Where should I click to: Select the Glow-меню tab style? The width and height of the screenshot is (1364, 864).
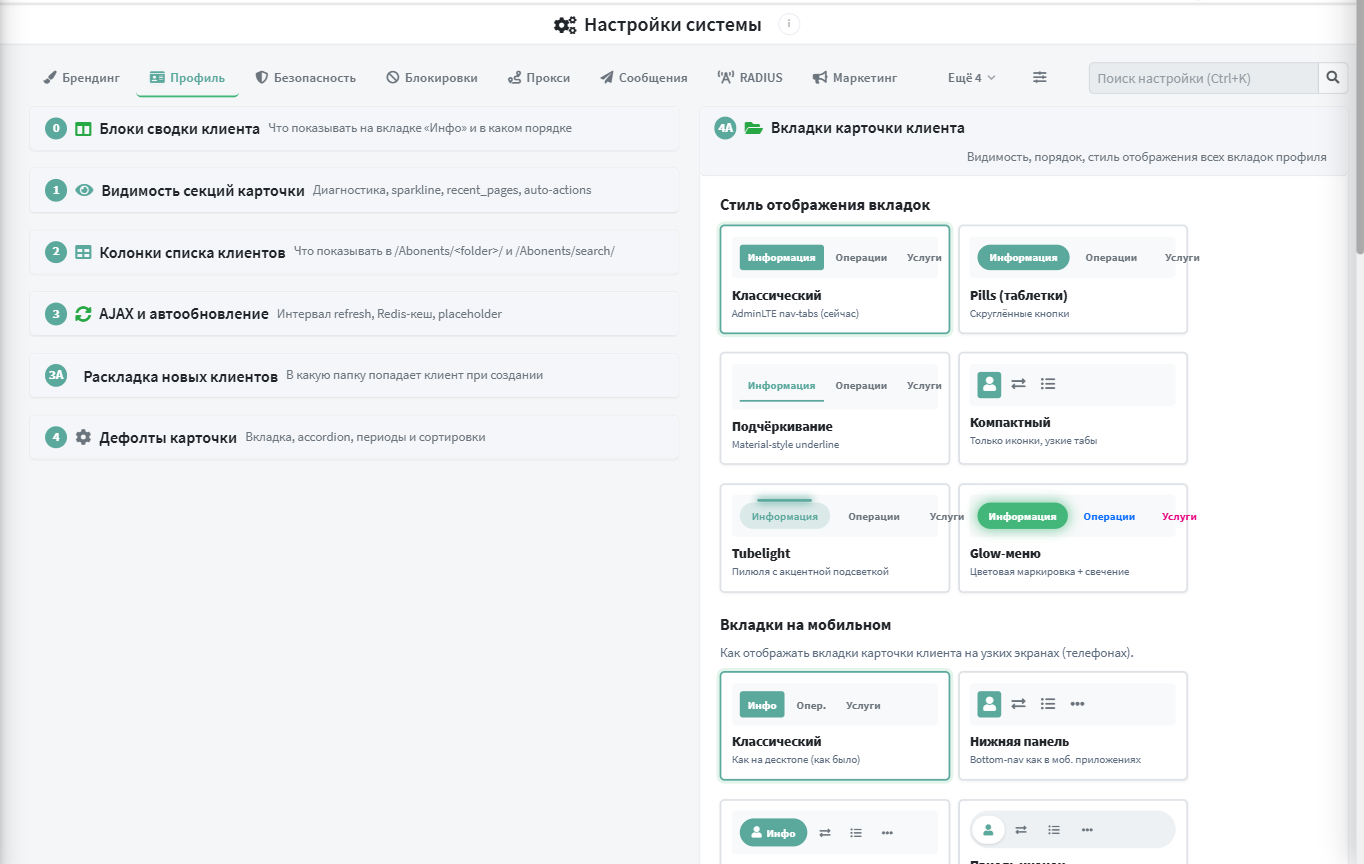click(1073, 538)
